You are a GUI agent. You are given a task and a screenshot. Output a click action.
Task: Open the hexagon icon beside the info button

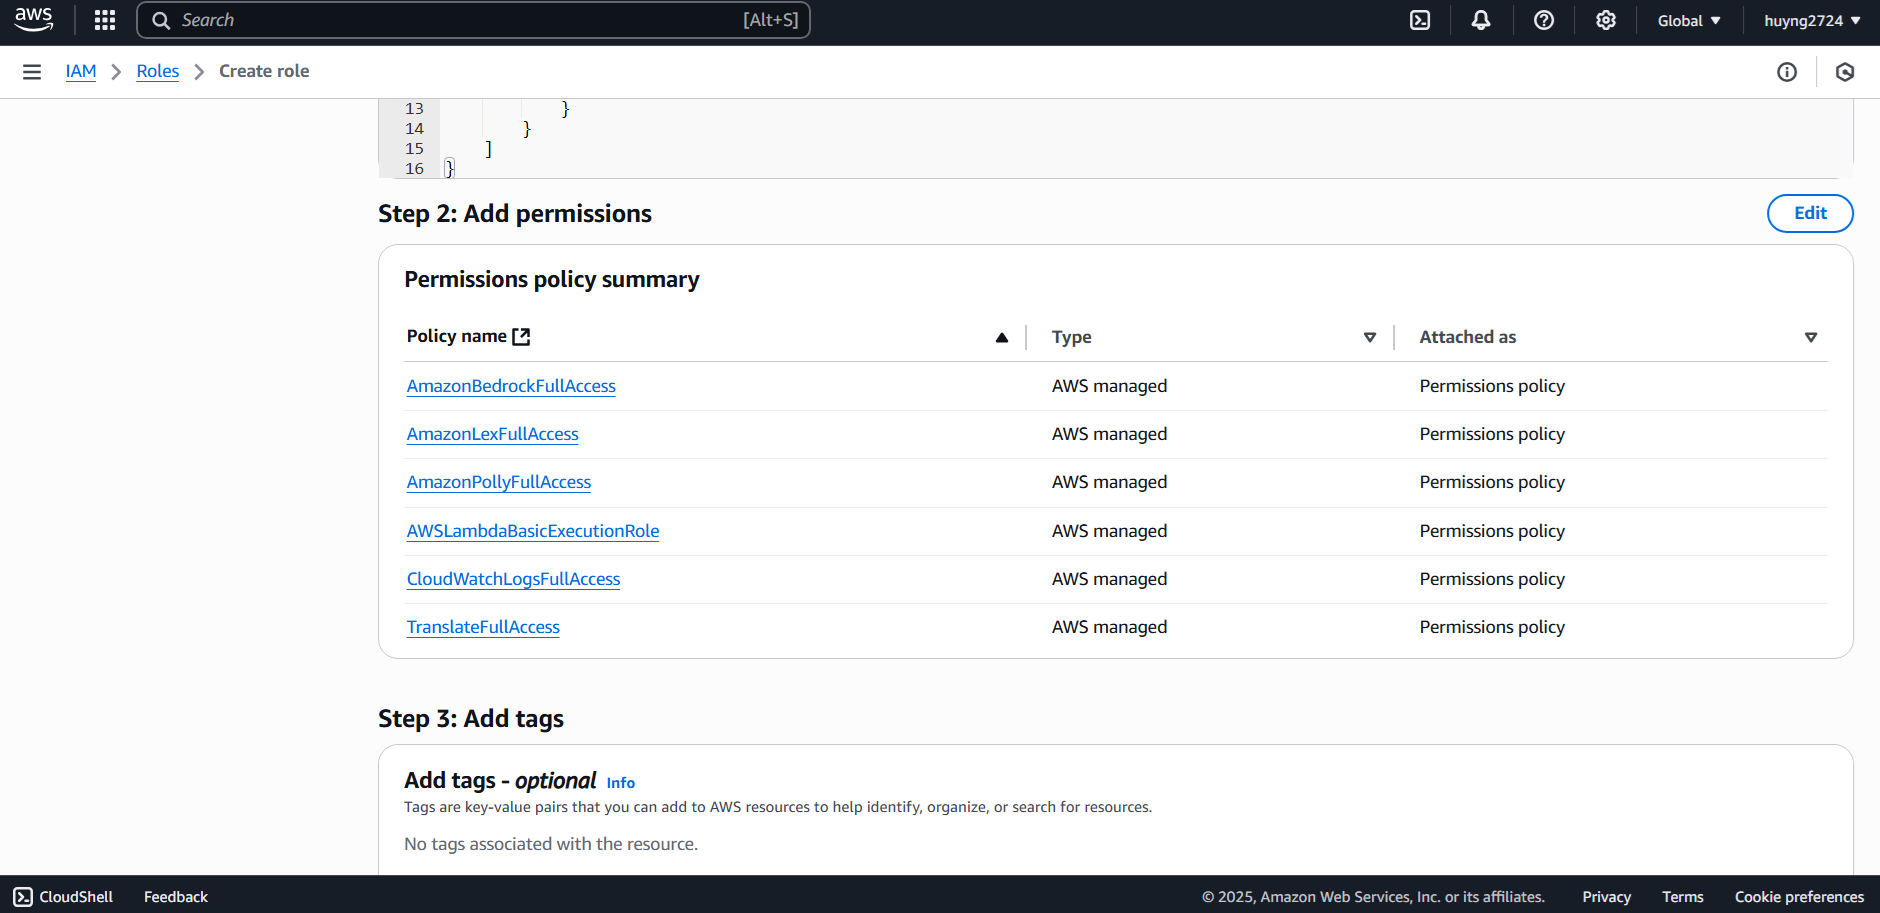tap(1845, 72)
